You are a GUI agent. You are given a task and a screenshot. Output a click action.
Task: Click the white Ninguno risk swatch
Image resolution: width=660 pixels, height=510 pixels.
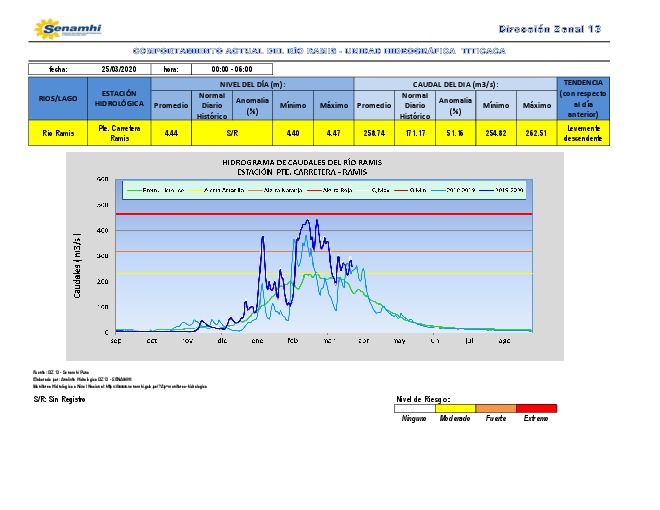[x=416, y=408]
